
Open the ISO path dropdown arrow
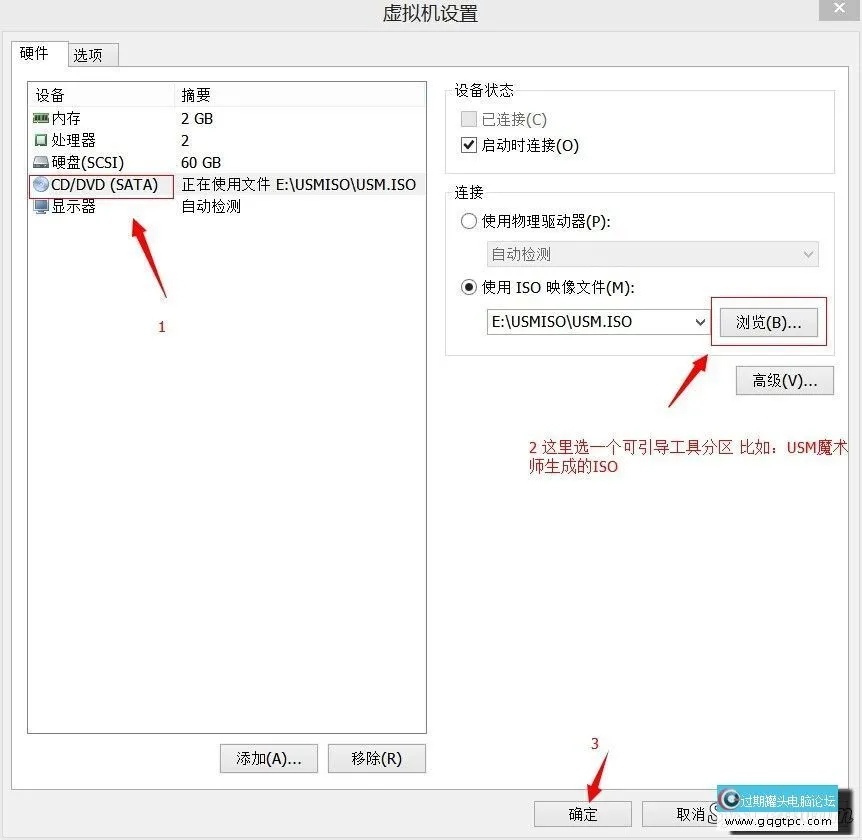pos(699,322)
